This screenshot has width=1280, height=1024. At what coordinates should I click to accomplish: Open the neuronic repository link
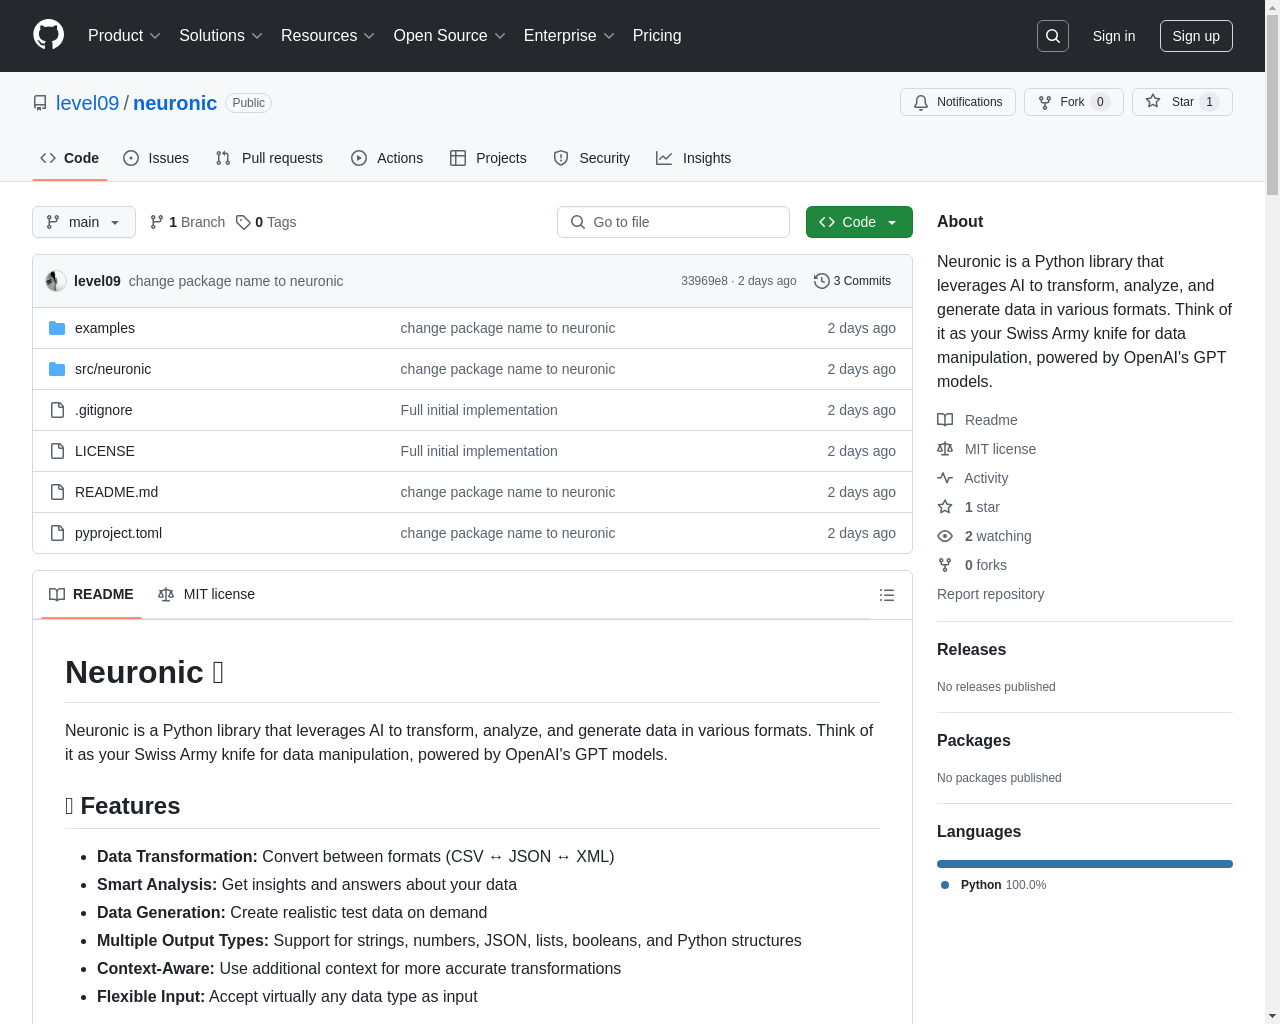pyautogui.click(x=175, y=103)
